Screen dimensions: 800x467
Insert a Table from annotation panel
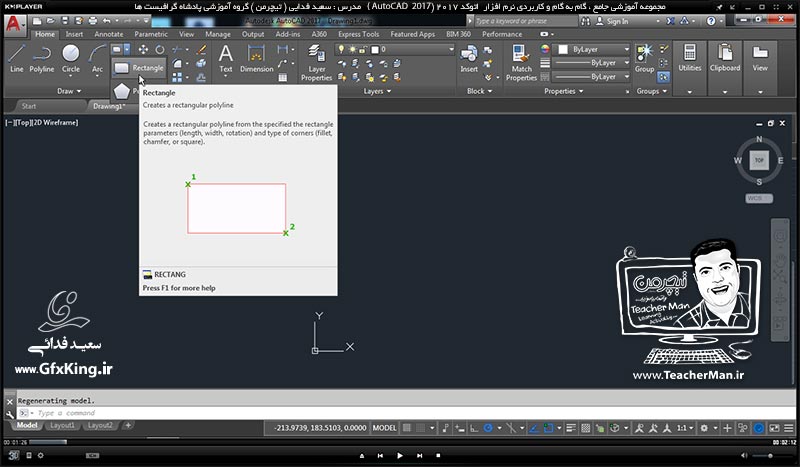283,78
